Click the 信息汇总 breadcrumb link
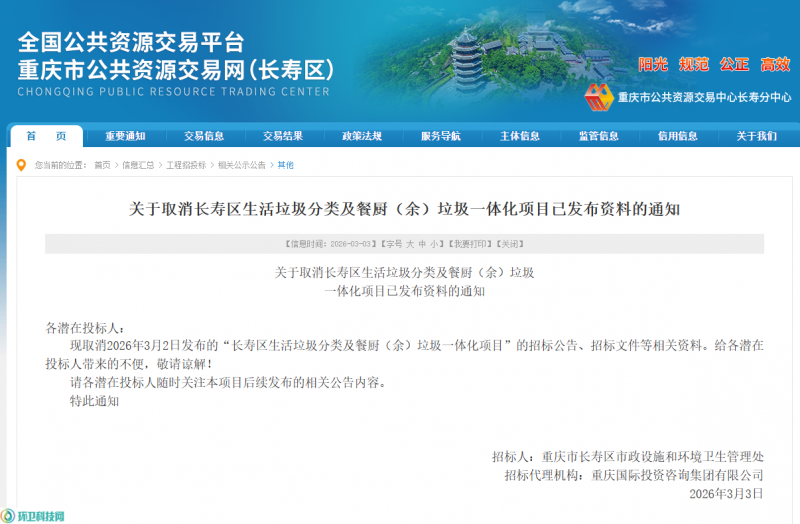The height and width of the screenshot is (524, 800). (x=138, y=165)
